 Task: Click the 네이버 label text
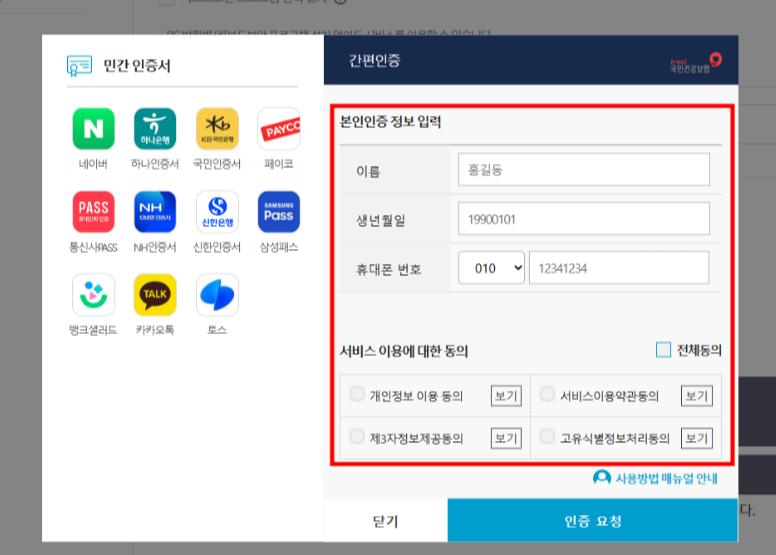(93, 164)
